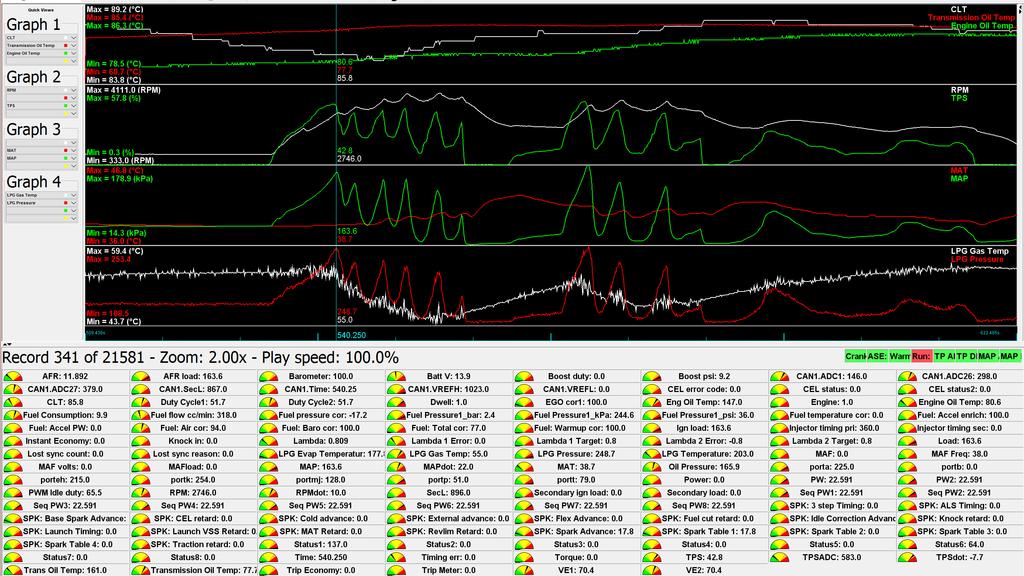The height and width of the screenshot is (576, 1024).
Task: Click the Lambda gauge icon
Action: pos(268,440)
